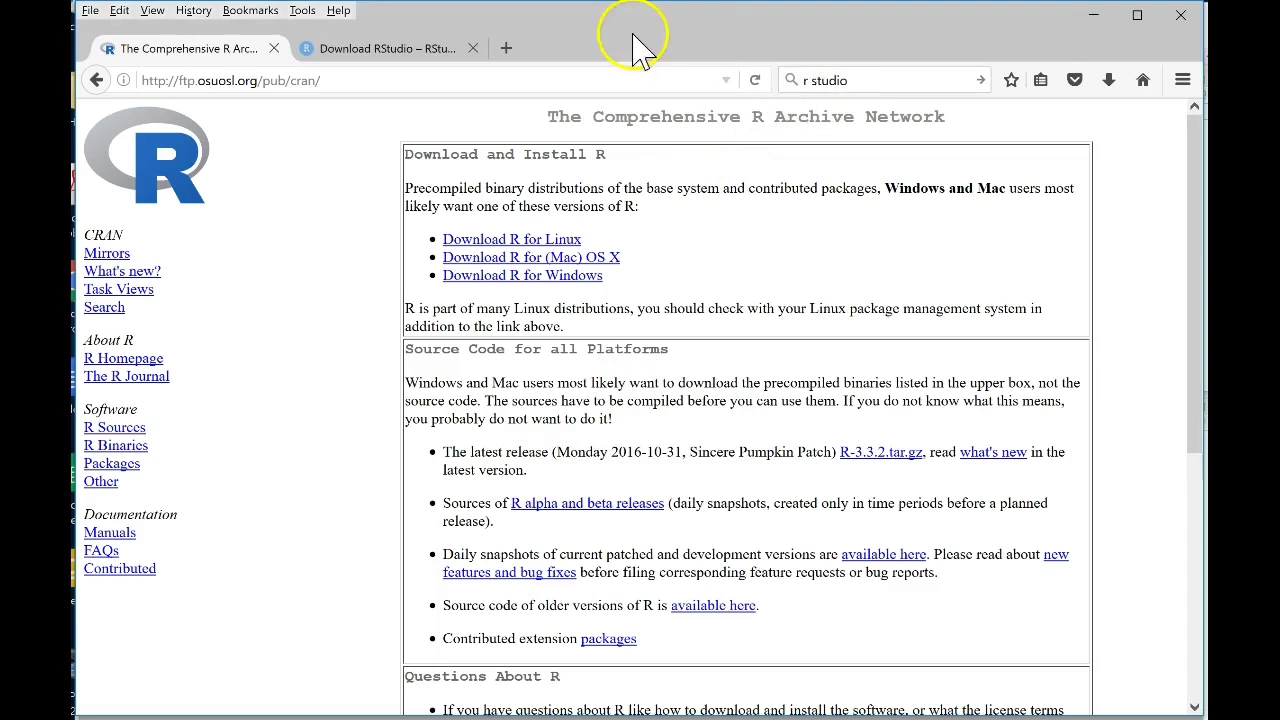The image size is (1280, 720).
Task: Open Download R for Windows link
Action: [x=522, y=275]
